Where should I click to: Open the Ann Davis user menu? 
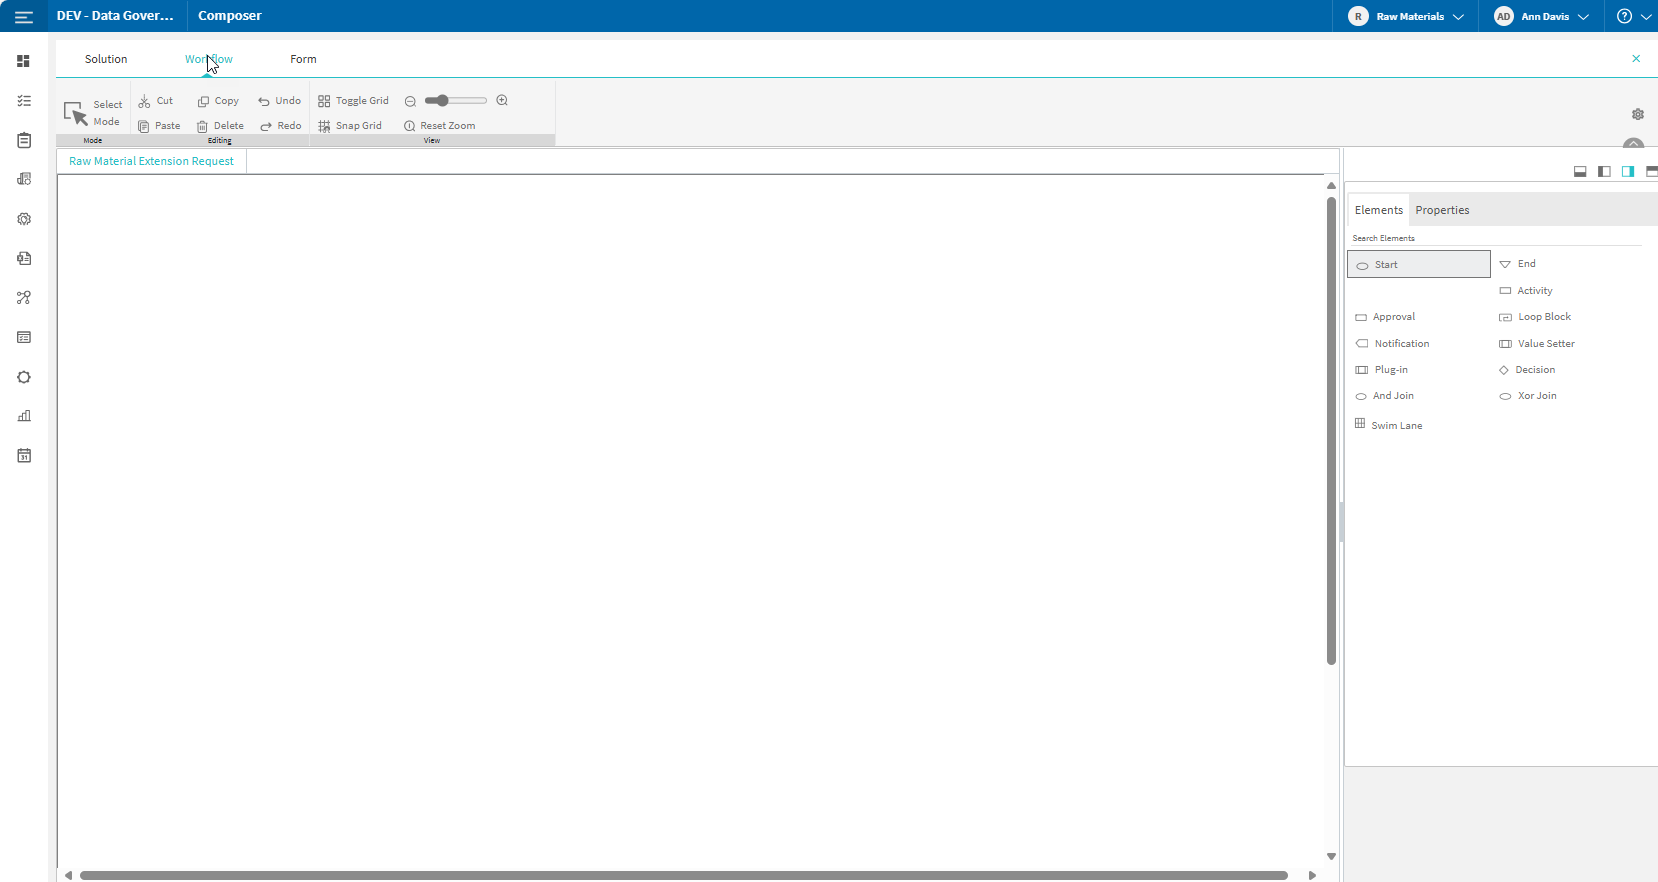click(x=1541, y=16)
